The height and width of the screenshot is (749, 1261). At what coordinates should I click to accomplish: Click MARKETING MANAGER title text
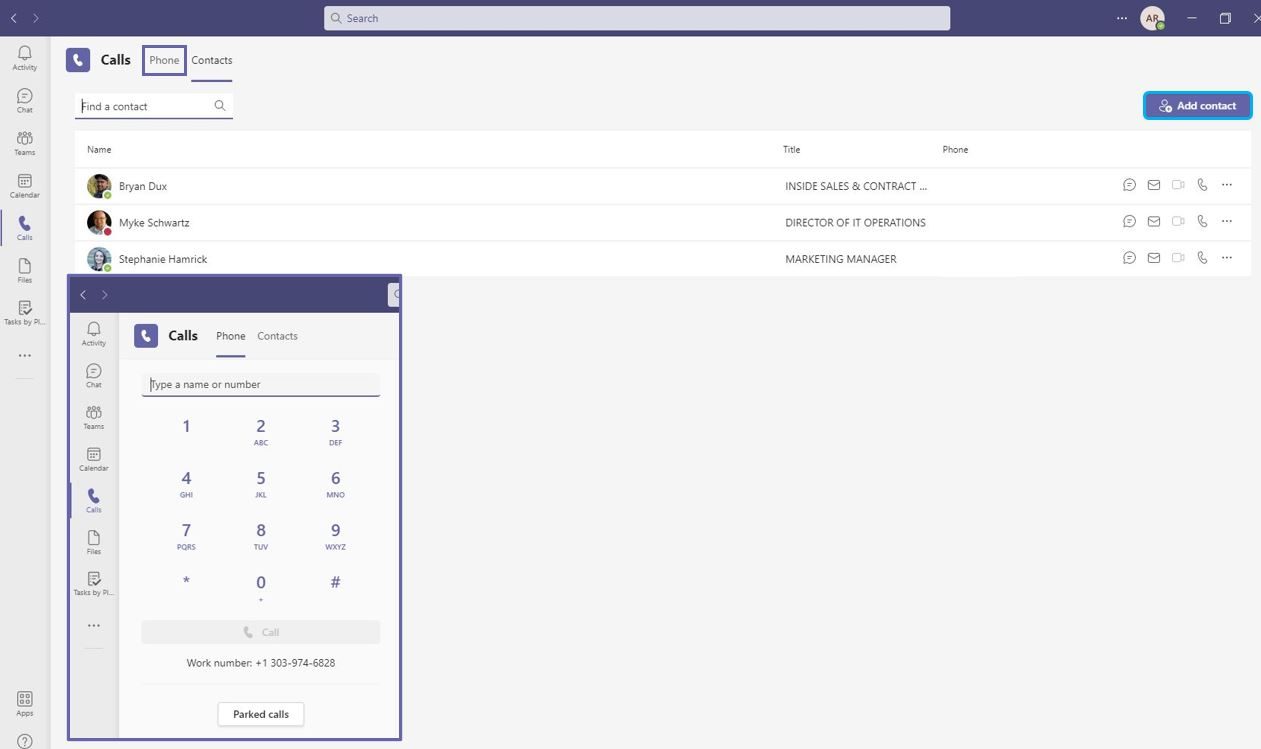click(x=841, y=259)
